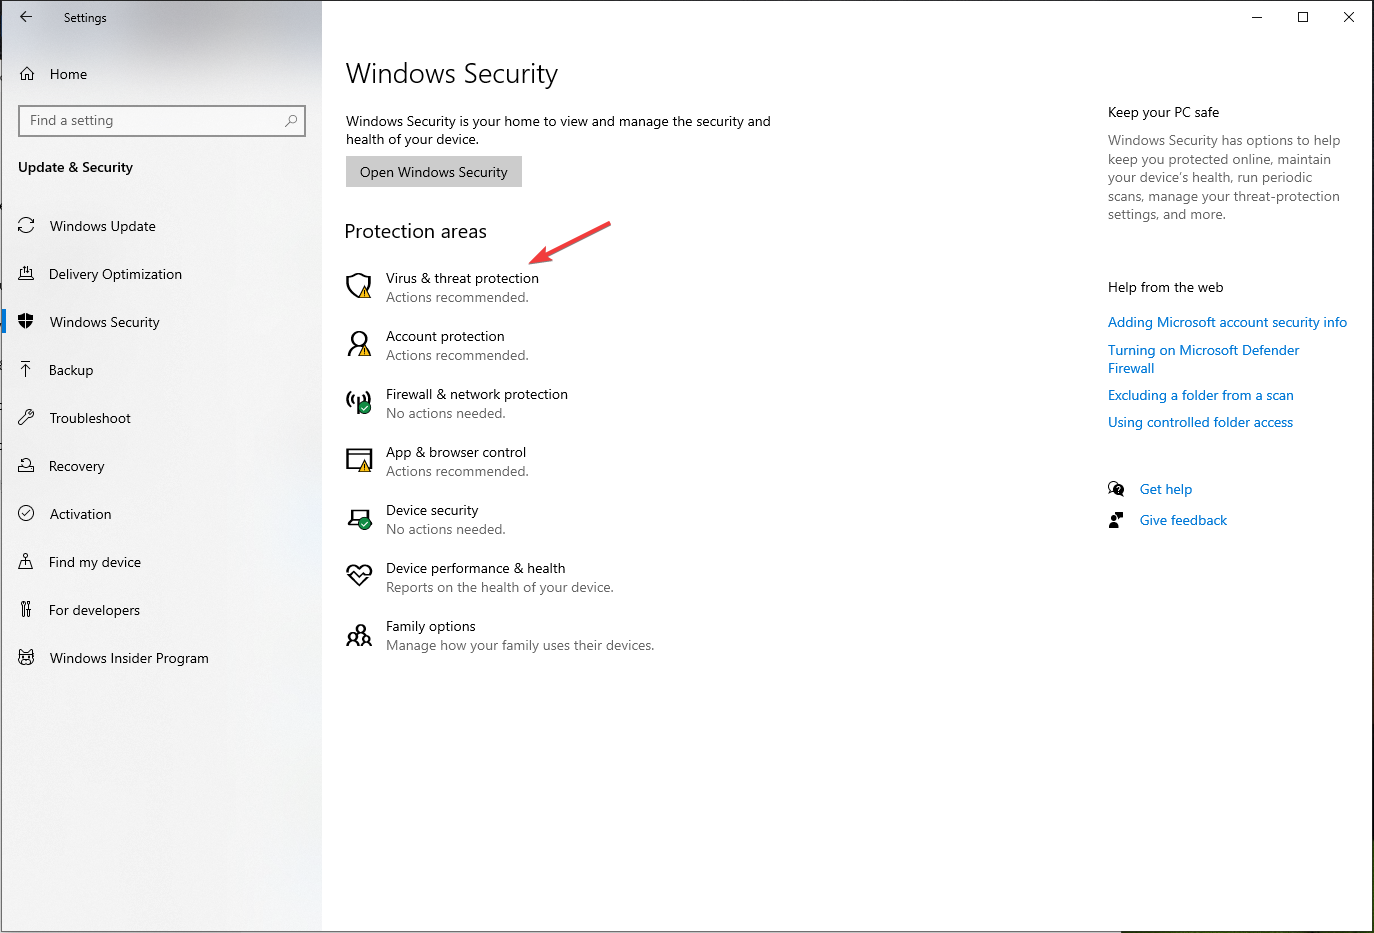This screenshot has width=1374, height=933.
Task: Open App & browser control
Action: pos(456,452)
